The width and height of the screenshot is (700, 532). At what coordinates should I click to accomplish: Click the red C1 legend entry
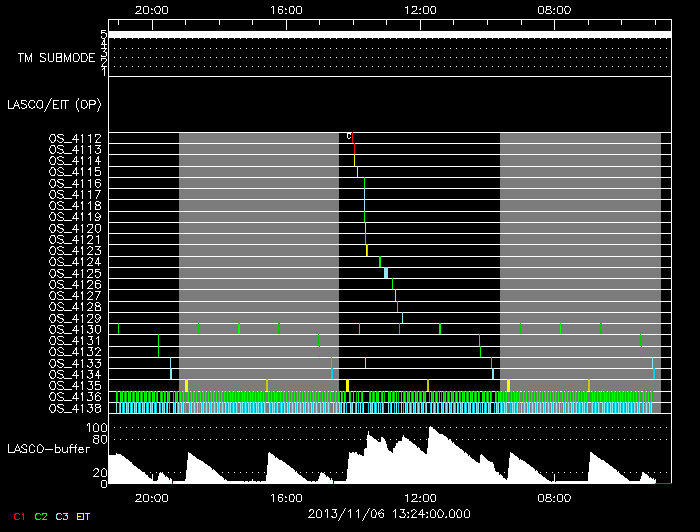pos(19,517)
